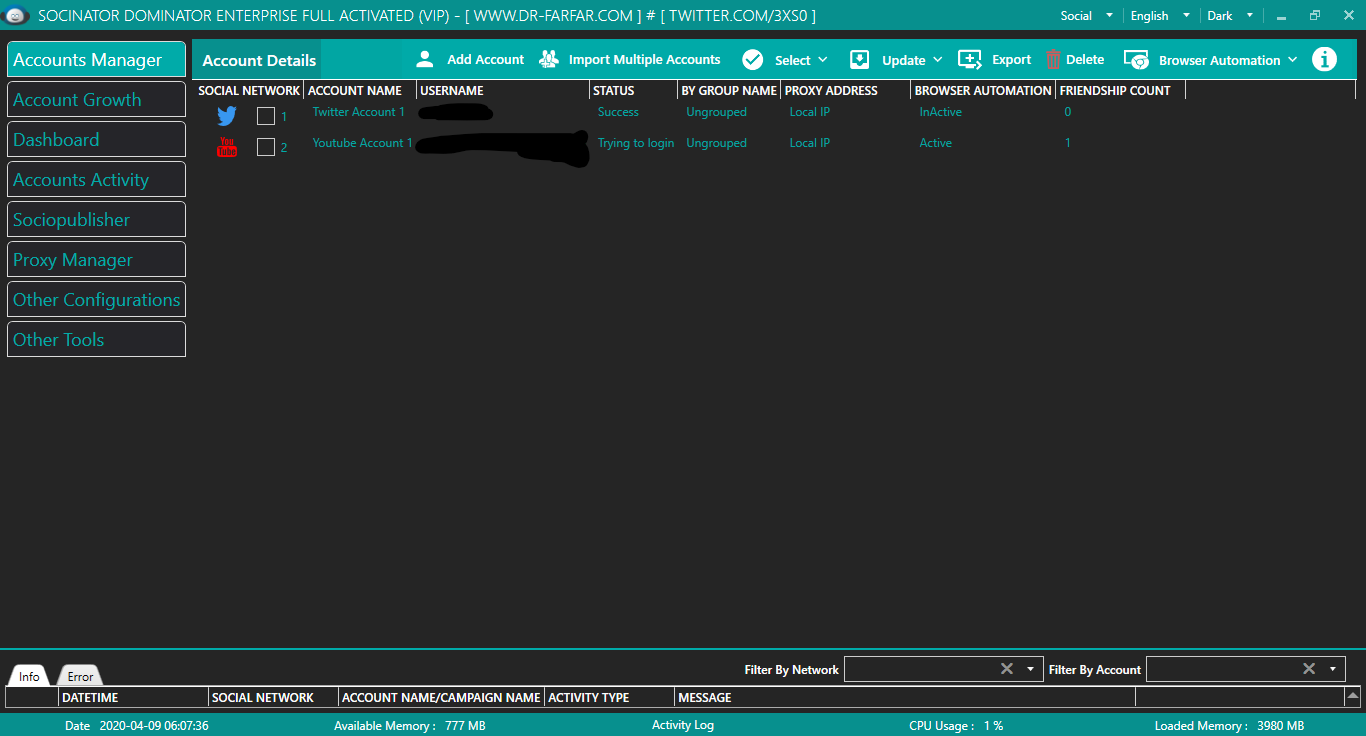The height and width of the screenshot is (736, 1366).
Task: Click the BROWSER AUTOMATION column header
Action: pos(983,90)
